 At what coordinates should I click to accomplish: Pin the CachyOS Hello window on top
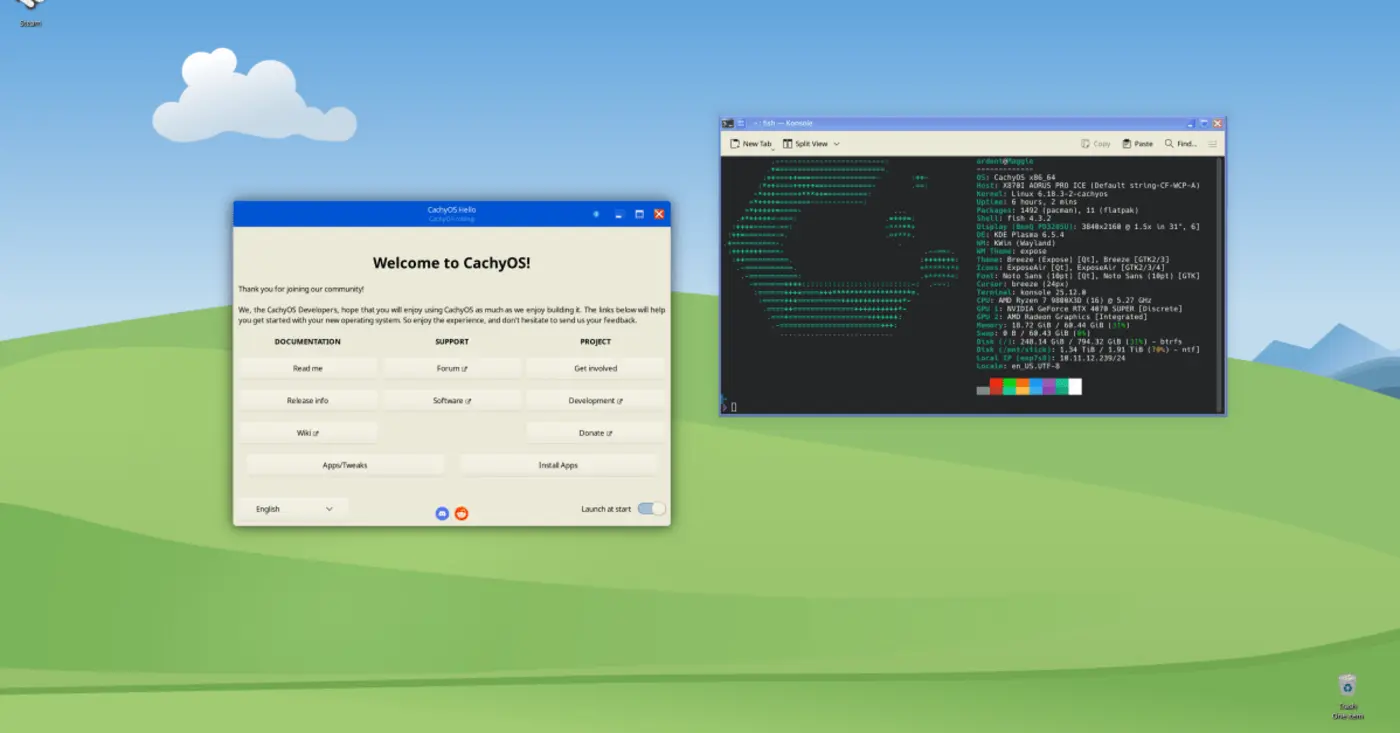(x=596, y=214)
